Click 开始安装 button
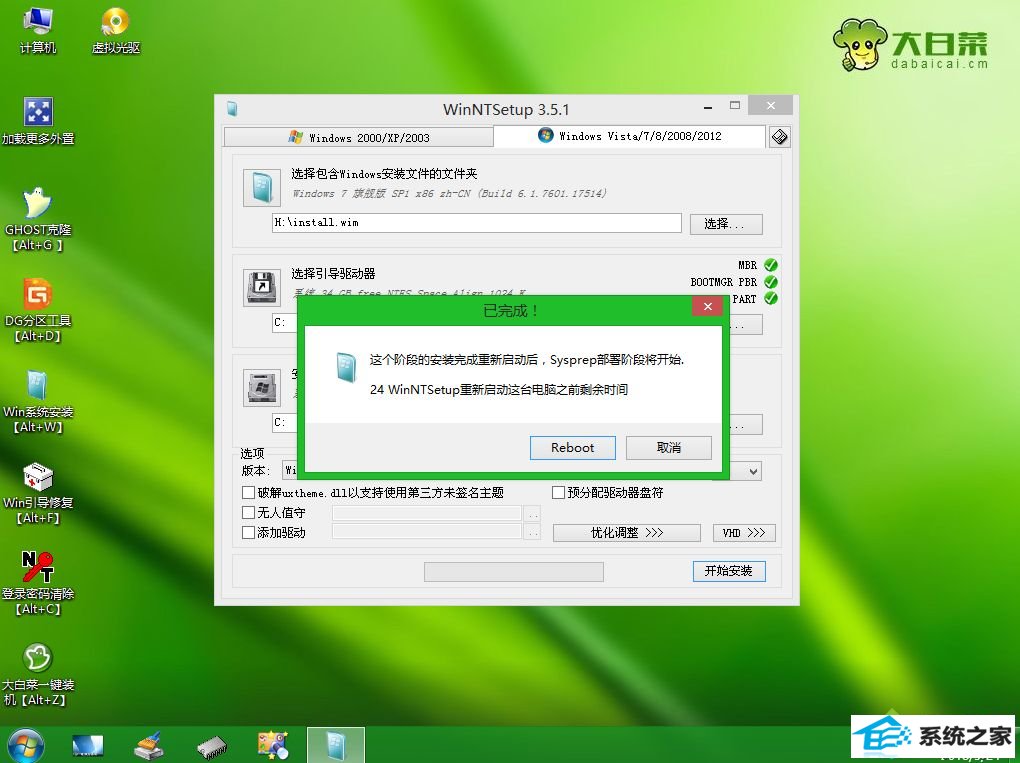The width and height of the screenshot is (1020, 763). pos(729,571)
